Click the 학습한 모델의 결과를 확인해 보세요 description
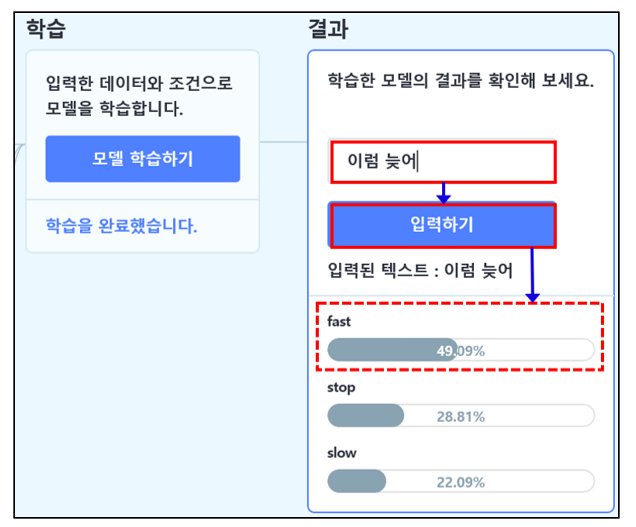 [461, 80]
